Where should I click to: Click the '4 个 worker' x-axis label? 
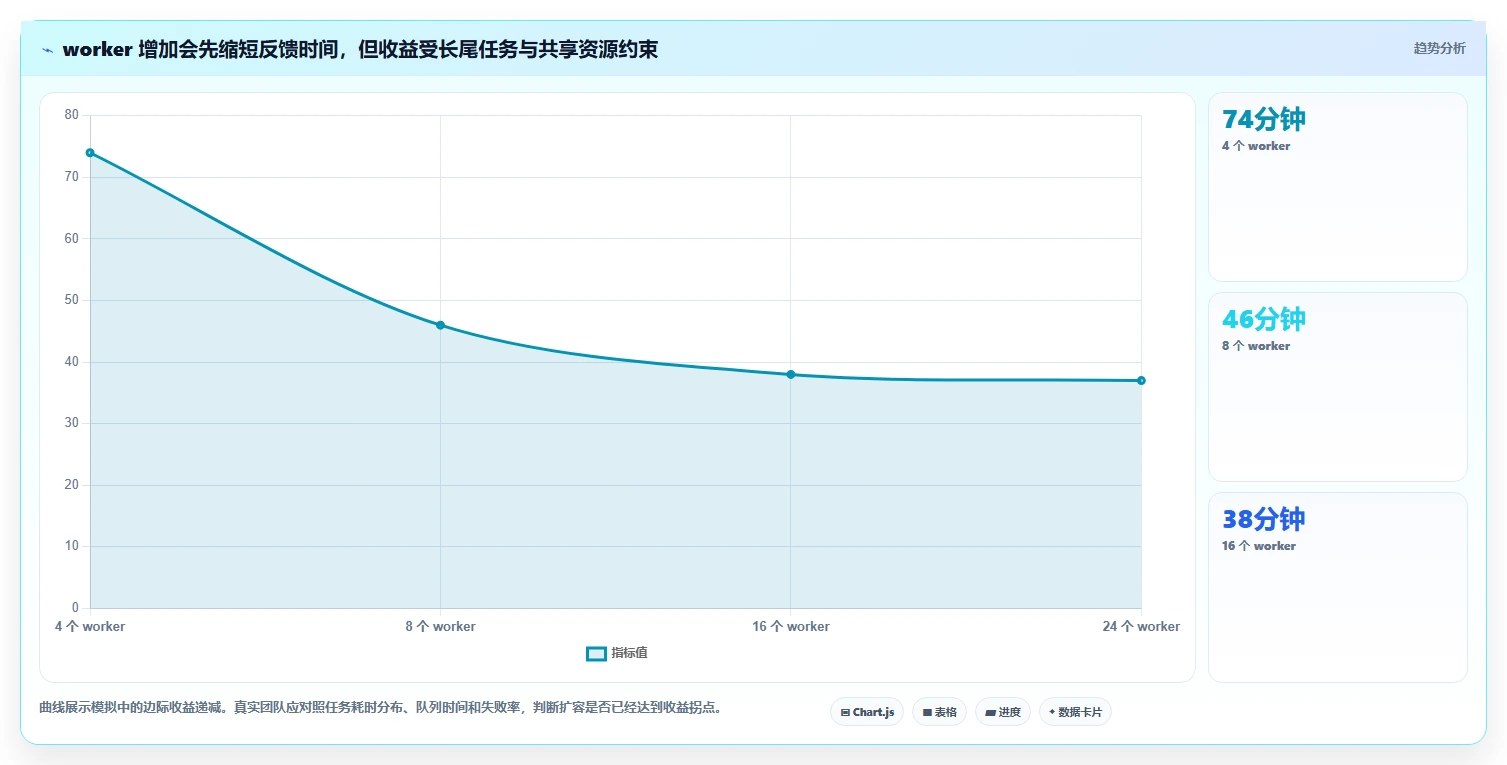click(90, 627)
